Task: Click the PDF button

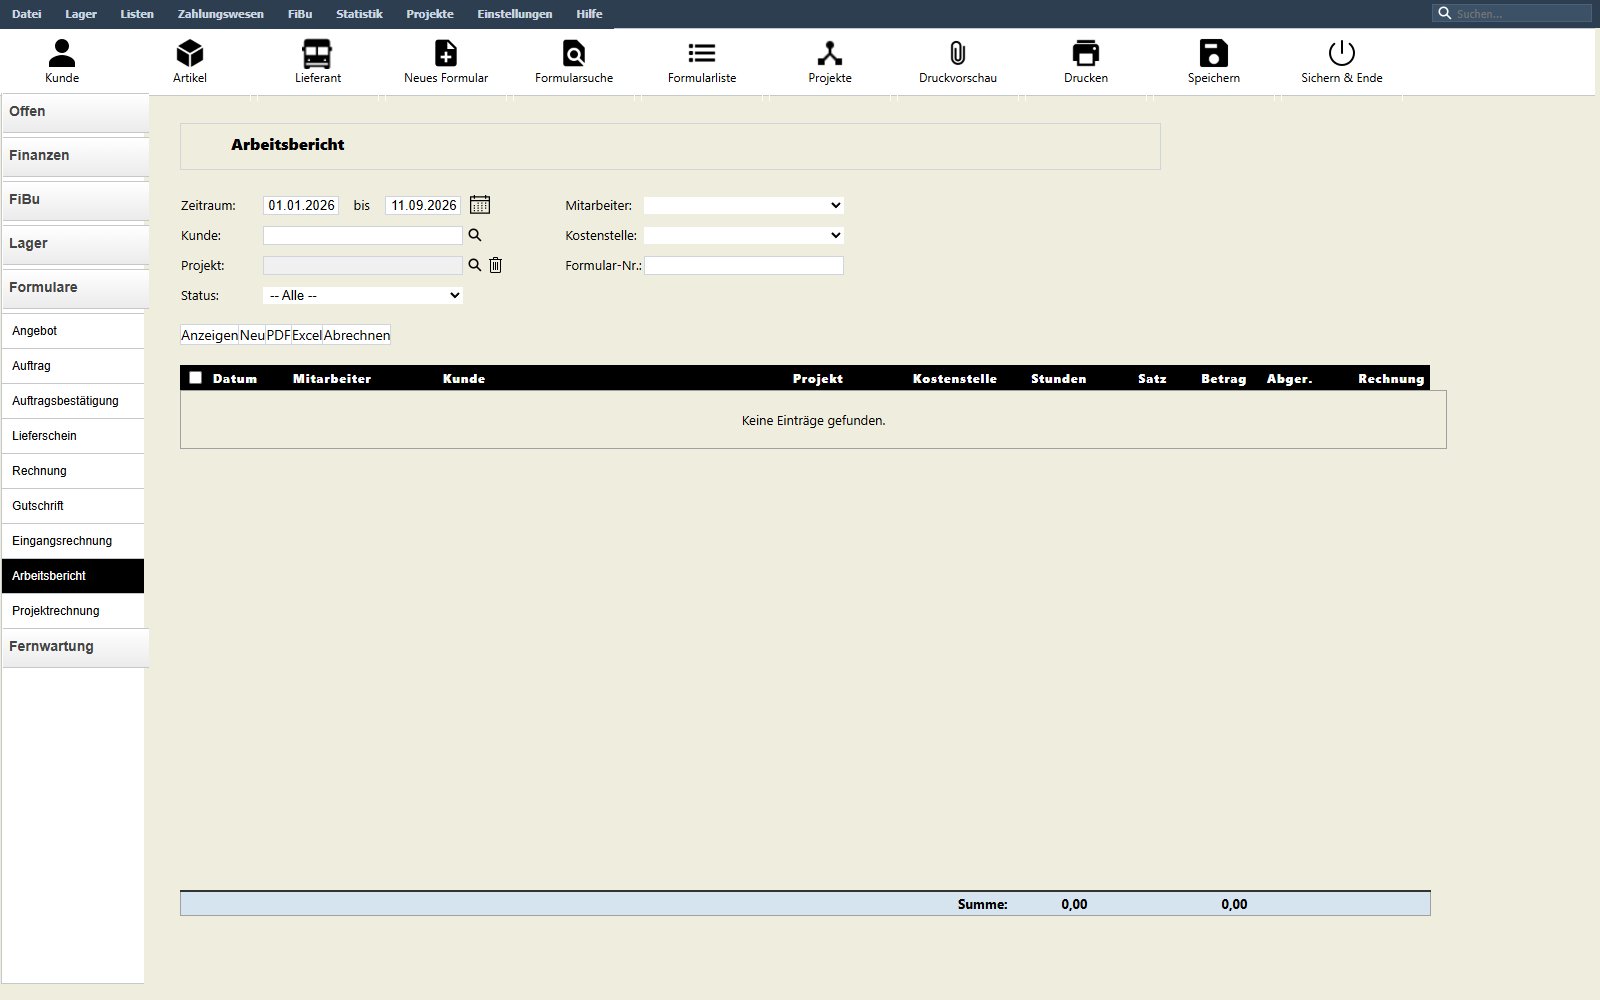Action: [278, 335]
